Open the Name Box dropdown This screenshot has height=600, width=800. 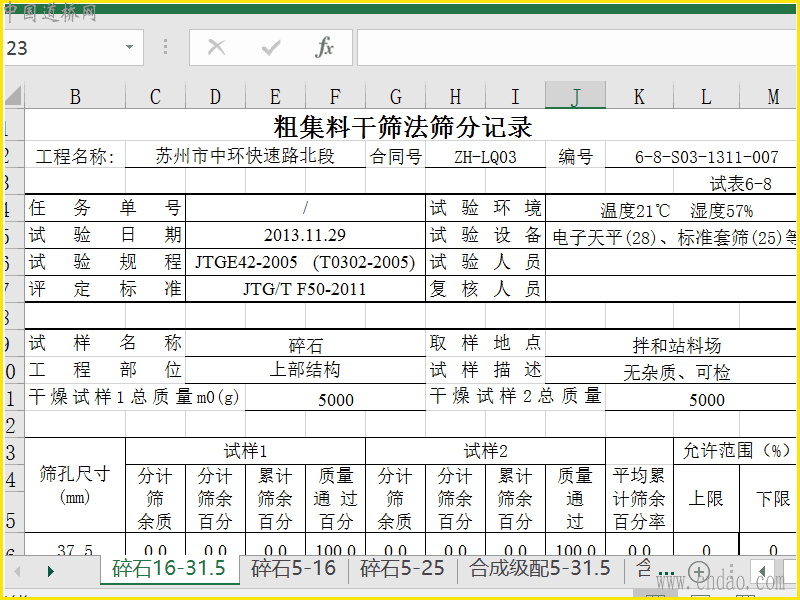tap(129, 47)
